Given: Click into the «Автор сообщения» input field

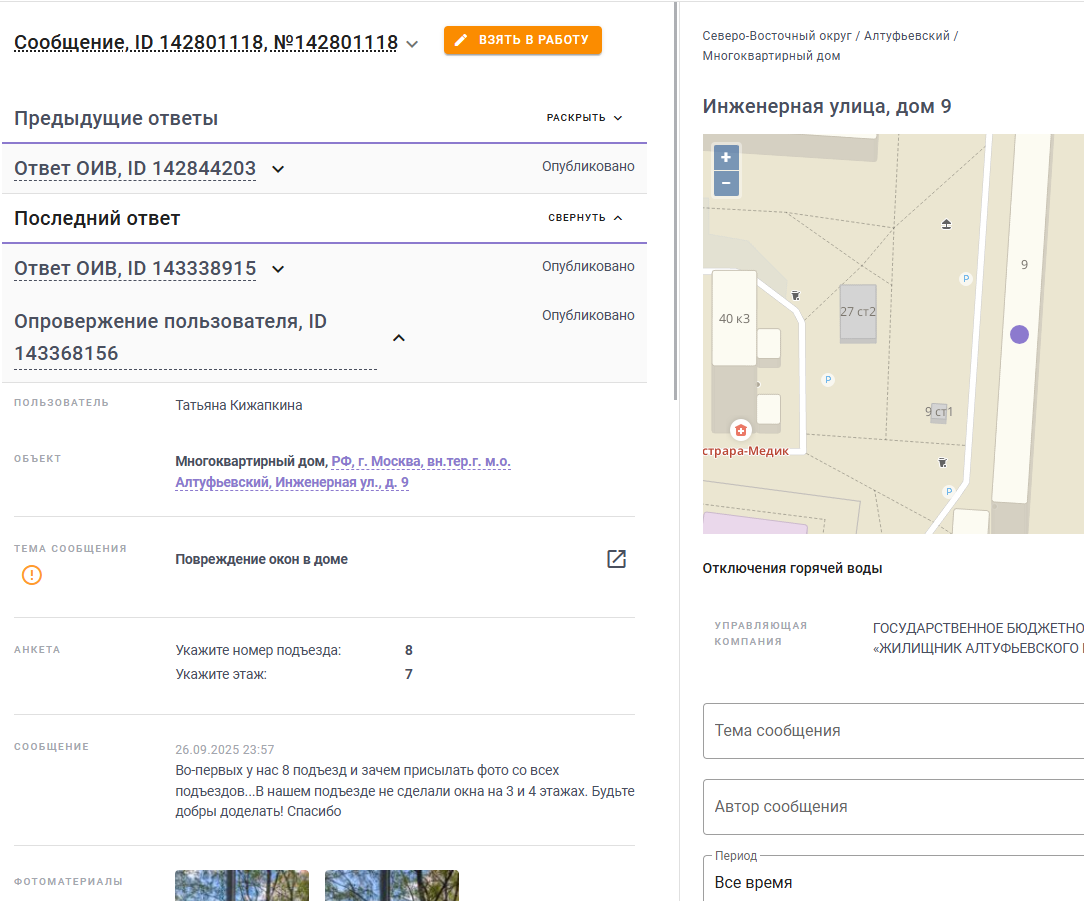Looking at the screenshot, I should tap(893, 807).
